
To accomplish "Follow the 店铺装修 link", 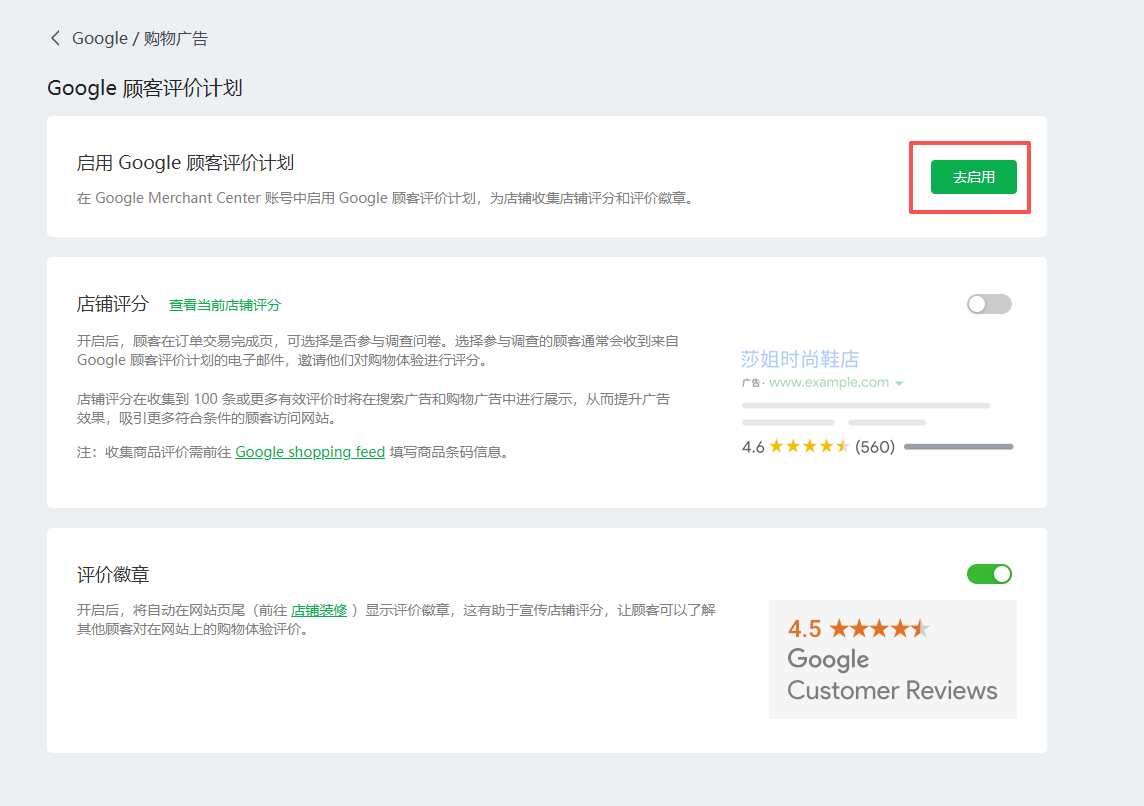I will pos(319,610).
